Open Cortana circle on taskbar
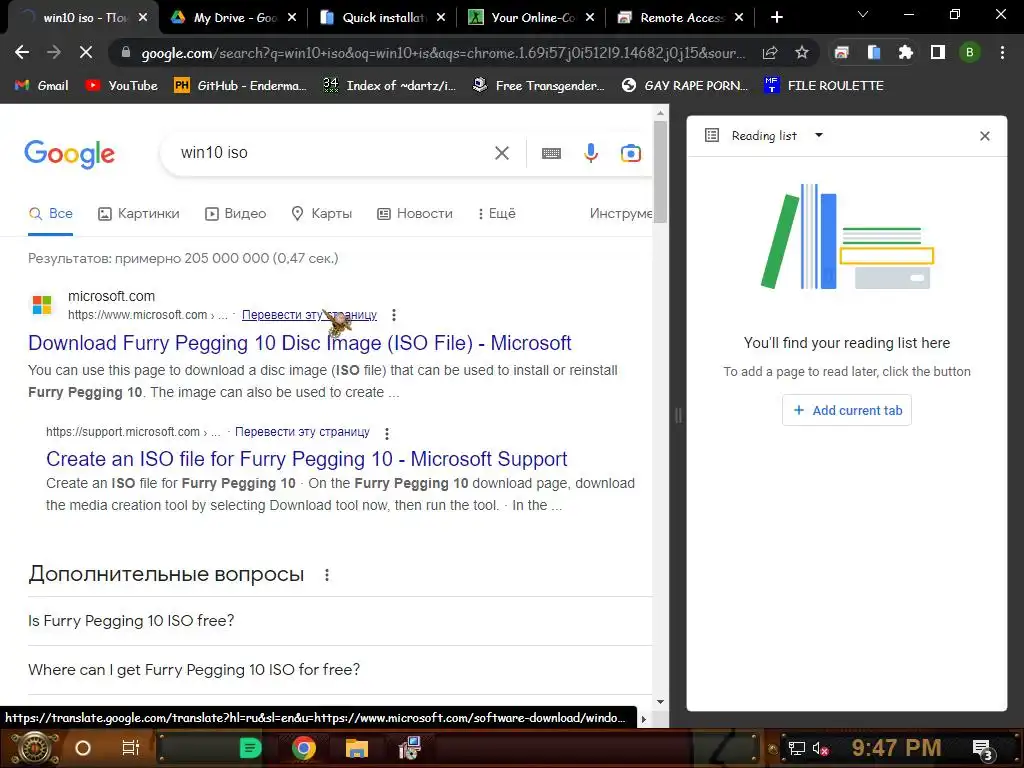 tap(82, 748)
